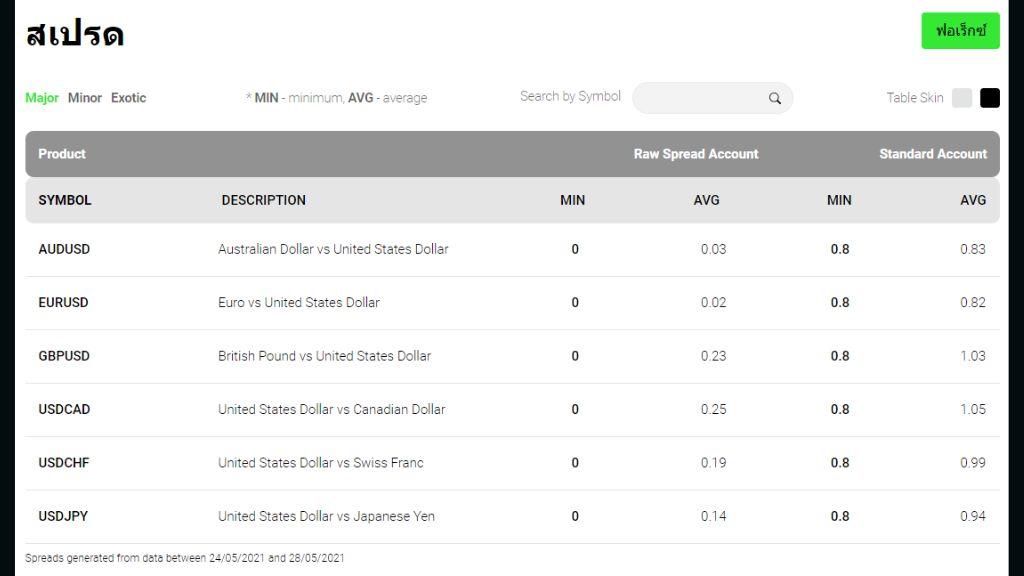Select the light gray table skin
The image size is (1024, 576).
tap(962, 98)
